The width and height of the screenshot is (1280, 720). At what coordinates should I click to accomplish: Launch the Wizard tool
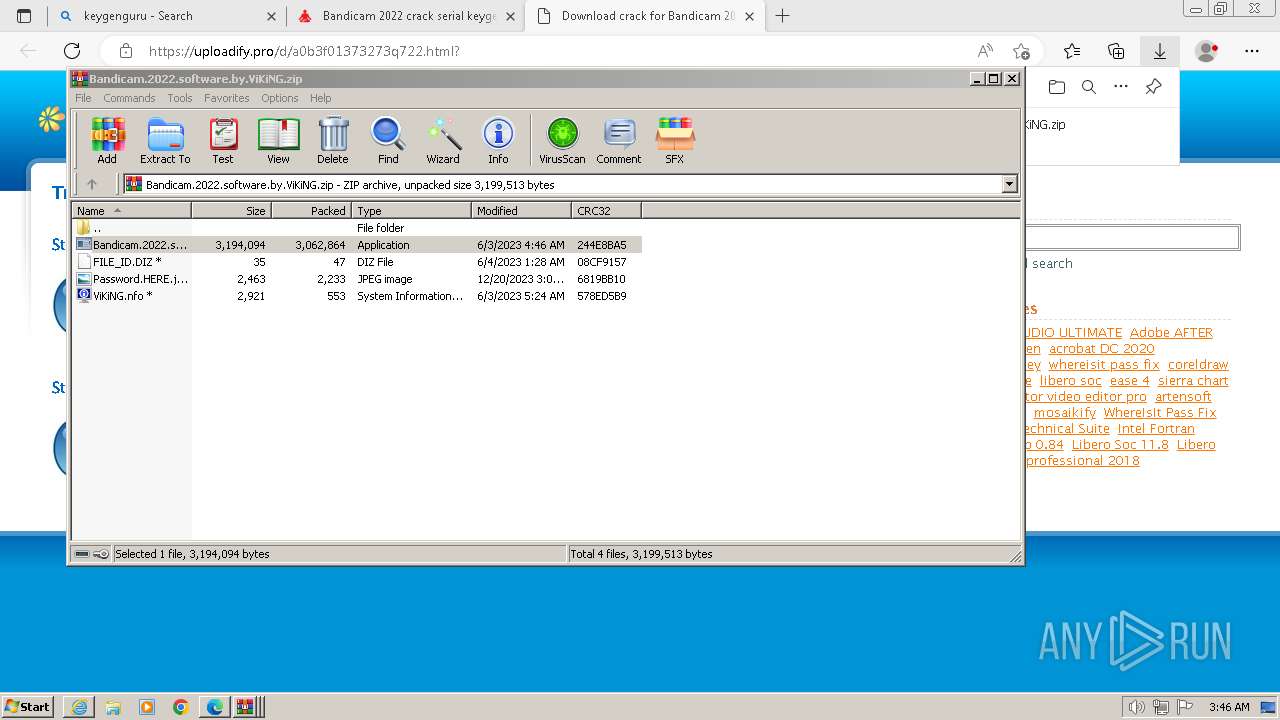[443, 140]
